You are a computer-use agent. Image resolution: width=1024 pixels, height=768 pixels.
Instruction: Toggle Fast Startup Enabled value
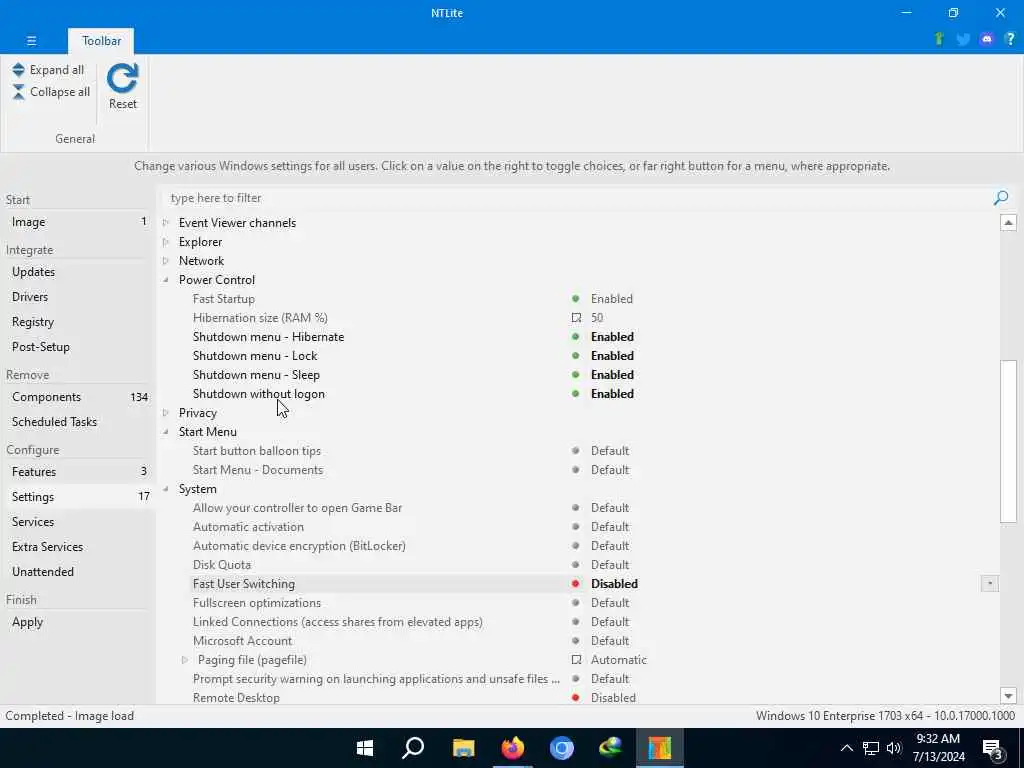pos(611,298)
